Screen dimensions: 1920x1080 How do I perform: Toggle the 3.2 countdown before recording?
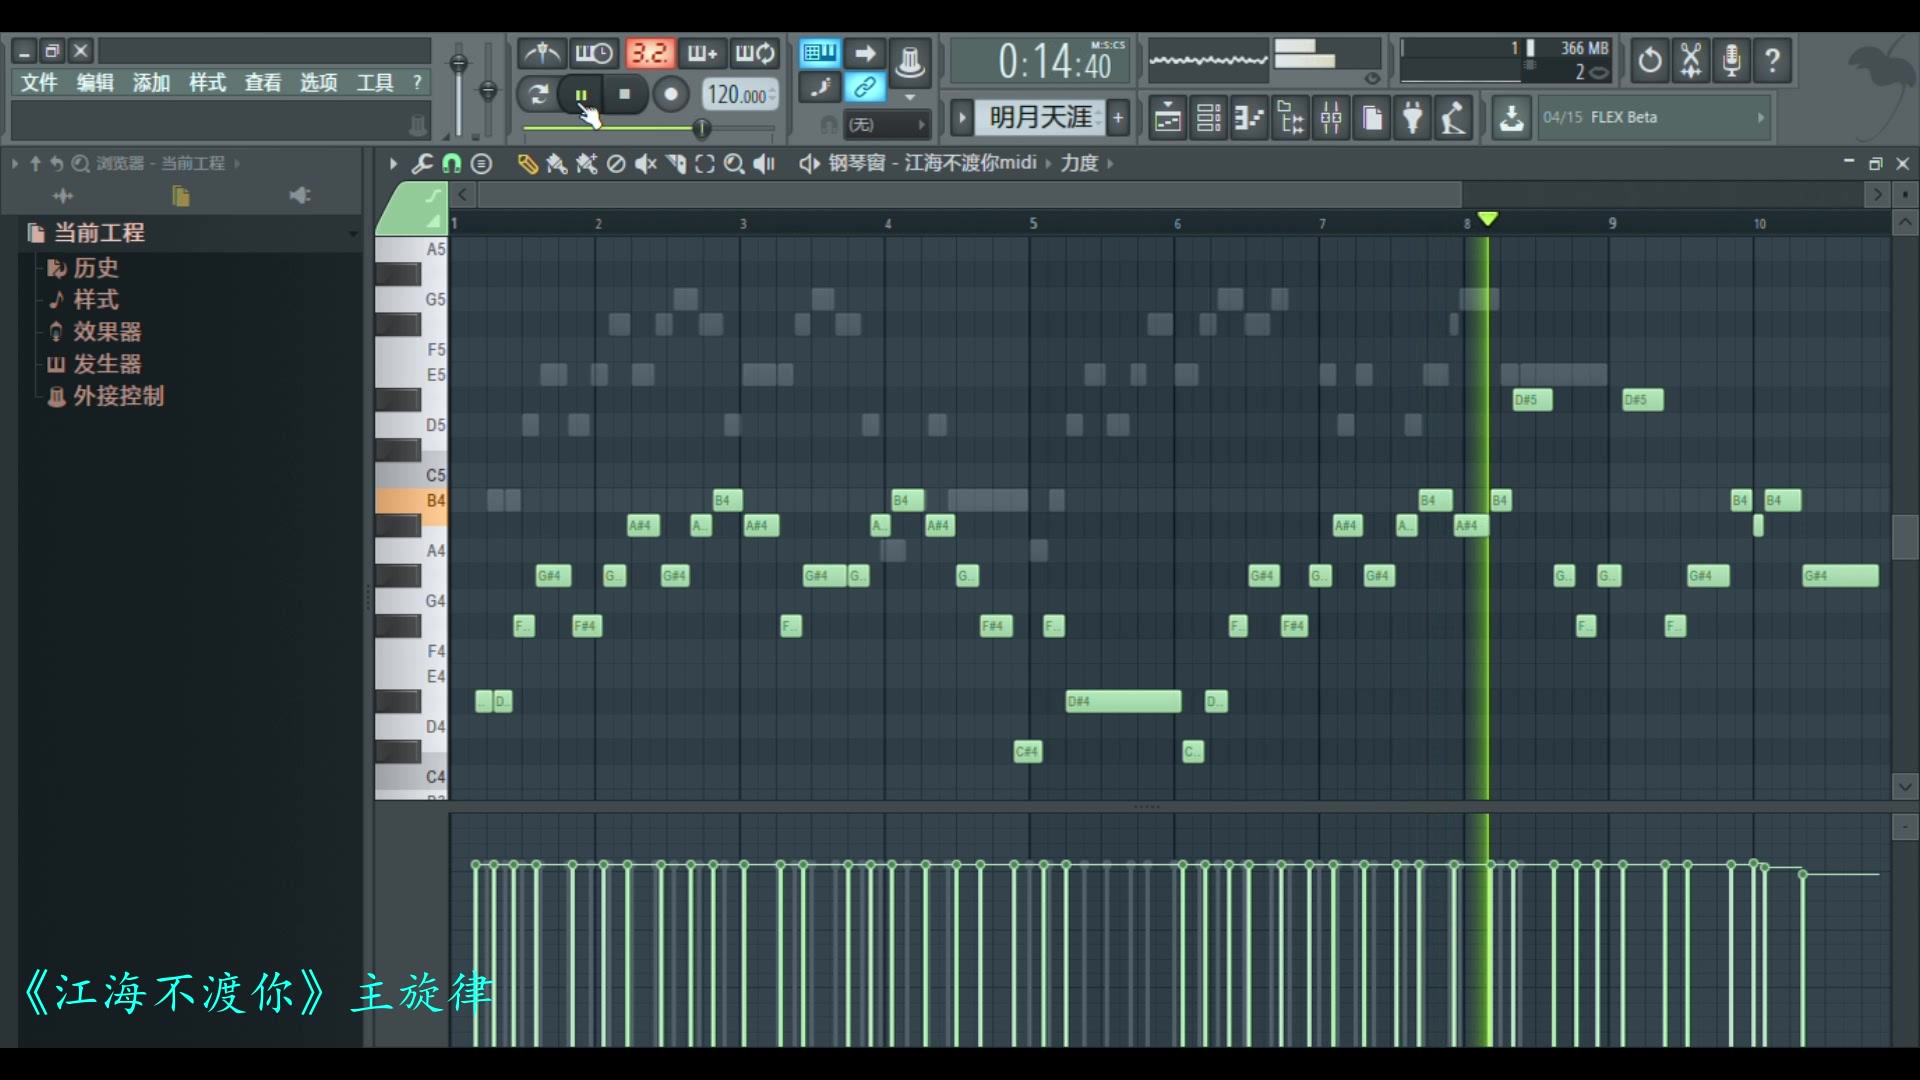point(650,53)
